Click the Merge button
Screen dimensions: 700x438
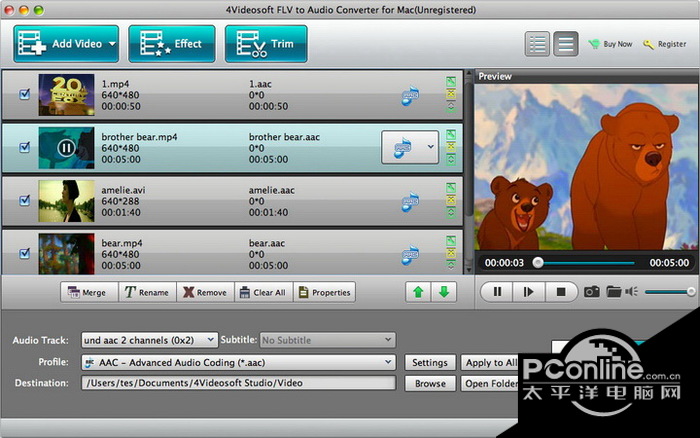(89, 292)
